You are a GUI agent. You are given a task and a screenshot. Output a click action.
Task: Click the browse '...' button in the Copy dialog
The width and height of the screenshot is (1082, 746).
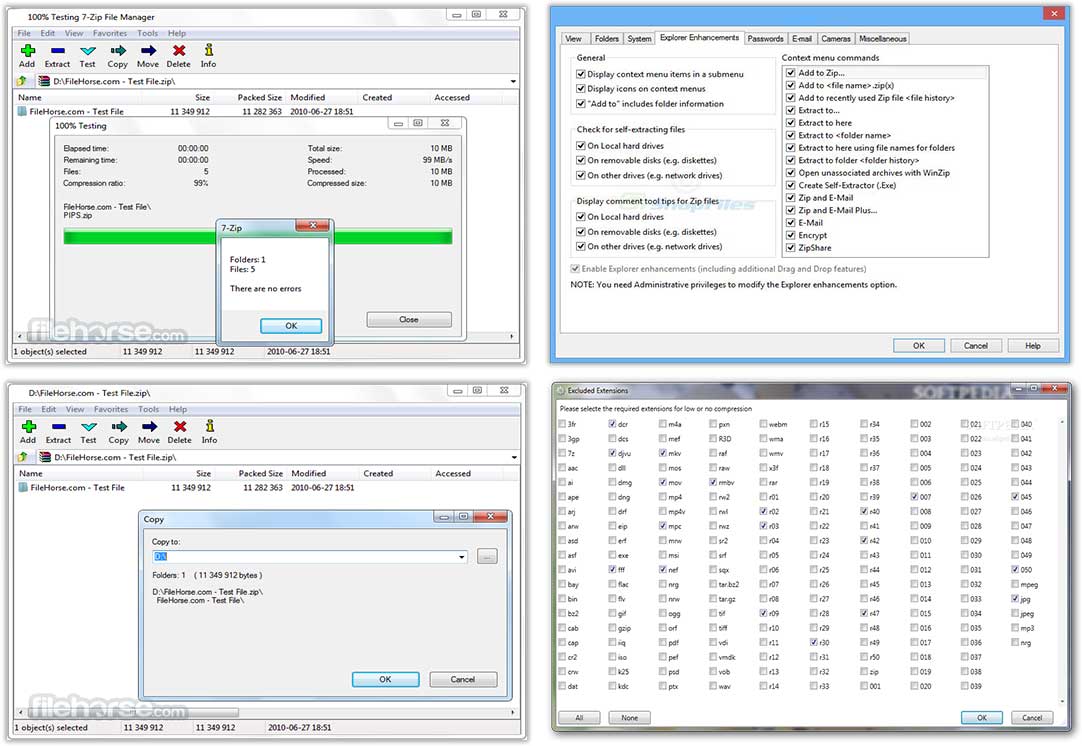pyautogui.click(x=487, y=556)
